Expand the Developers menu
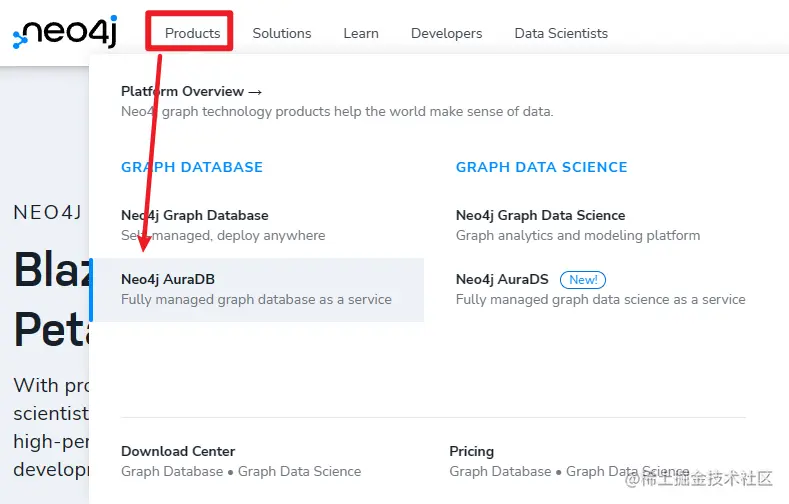789x504 pixels. pos(446,33)
